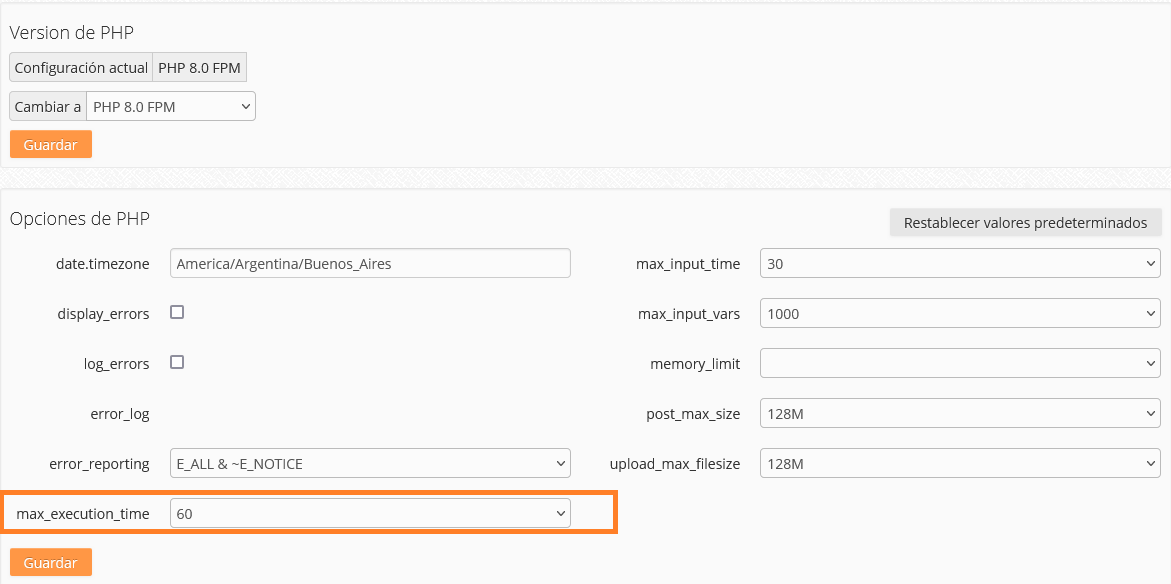Open the 'Cambiar a' PHP version dropdown
Viewport: 1171px width, 584px height.
tap(171, 107)
